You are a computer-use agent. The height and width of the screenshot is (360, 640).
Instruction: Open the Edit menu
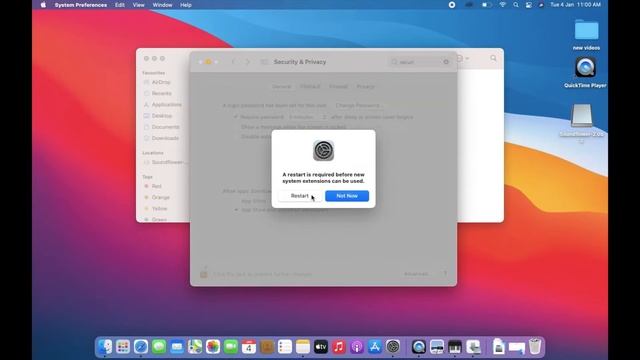120,5
